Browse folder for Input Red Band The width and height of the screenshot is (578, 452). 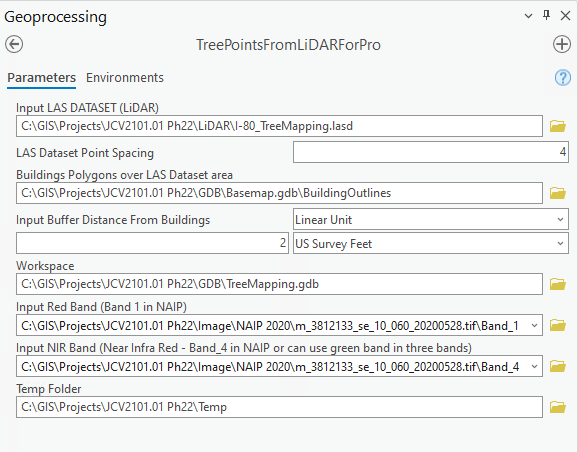558,325
